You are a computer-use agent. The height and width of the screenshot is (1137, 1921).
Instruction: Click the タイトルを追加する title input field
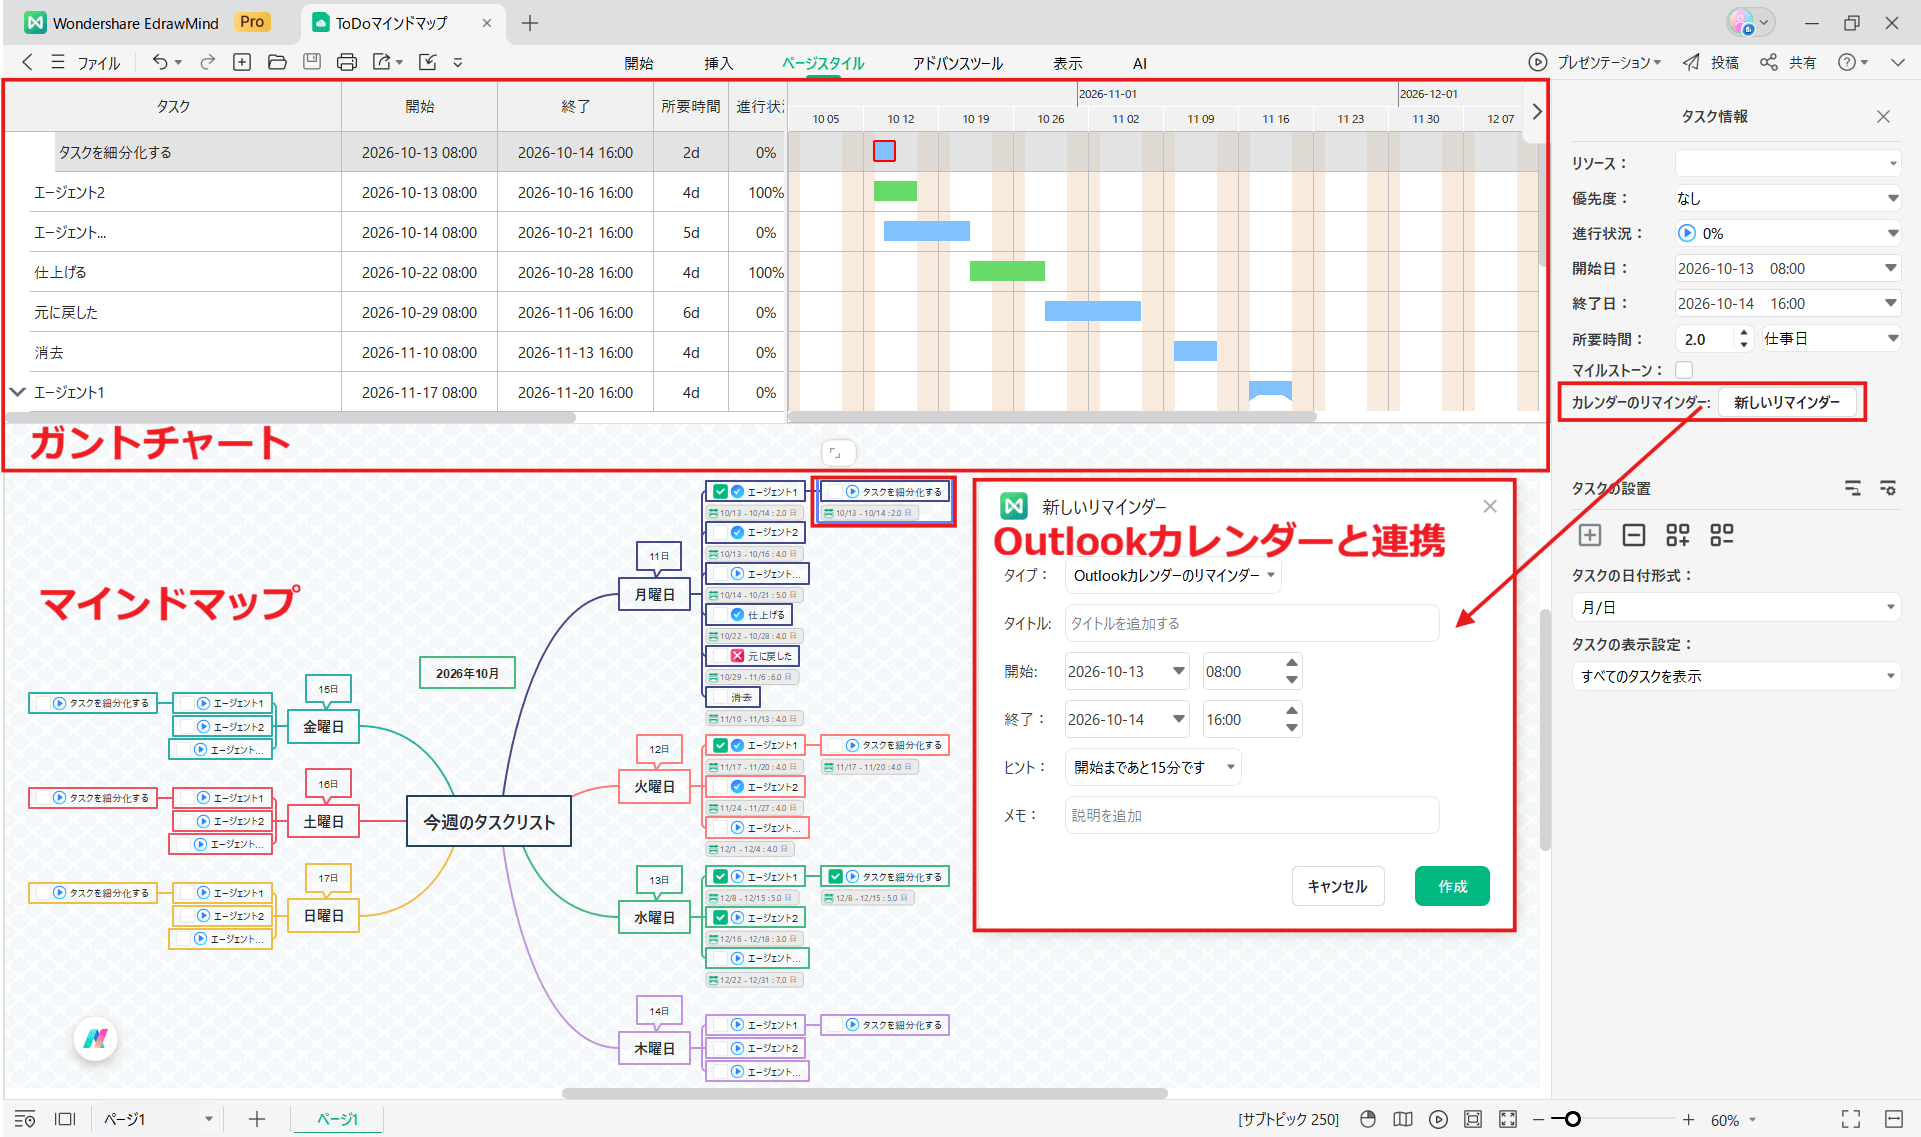(x=1250, y=622)
